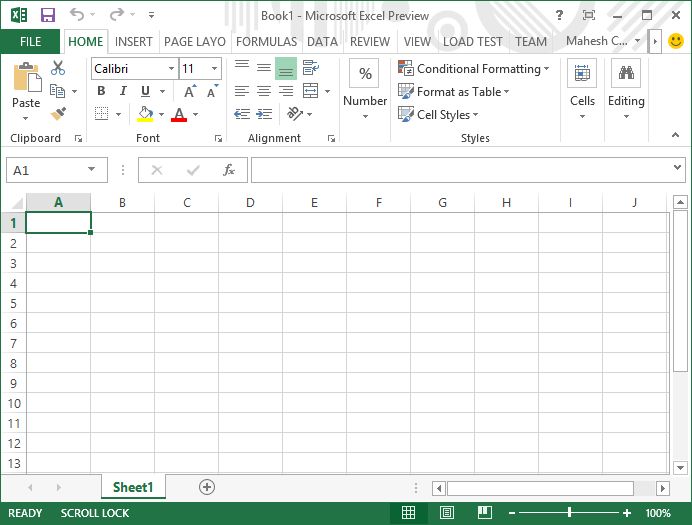Screen dimensions: 692x525
Task: Click zoom out minus button
Action: pos(512,513)
